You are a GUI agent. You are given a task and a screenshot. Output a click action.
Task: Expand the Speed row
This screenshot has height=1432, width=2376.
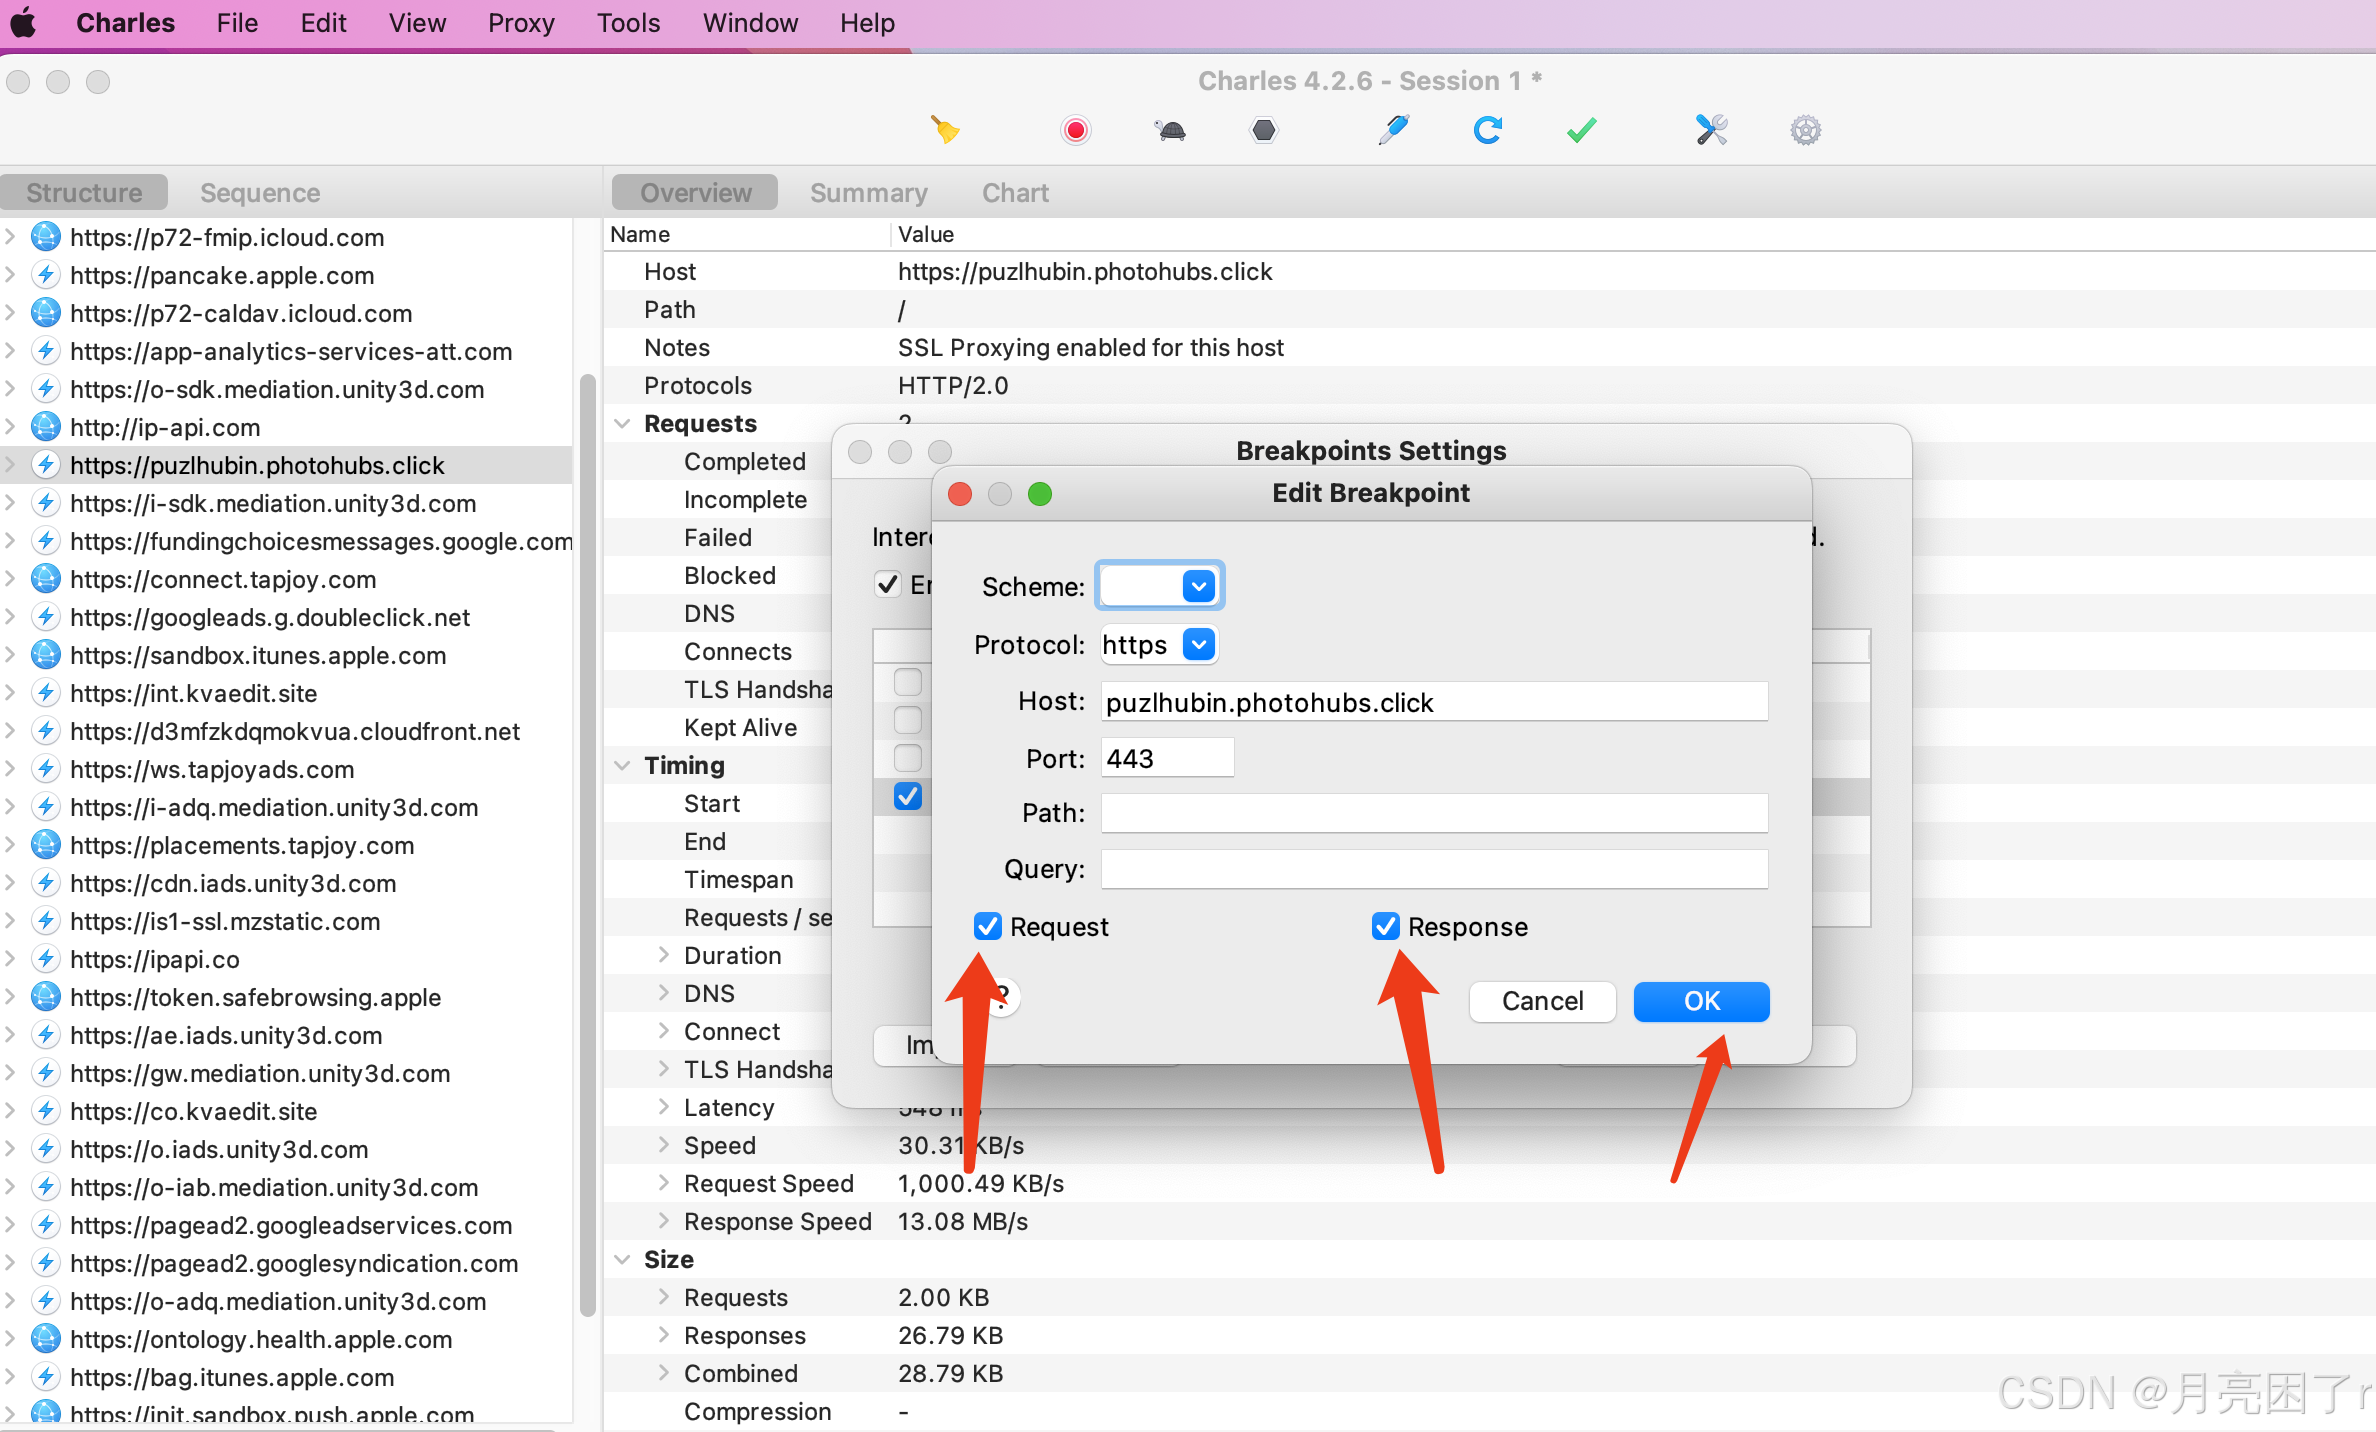(663, 1145)
